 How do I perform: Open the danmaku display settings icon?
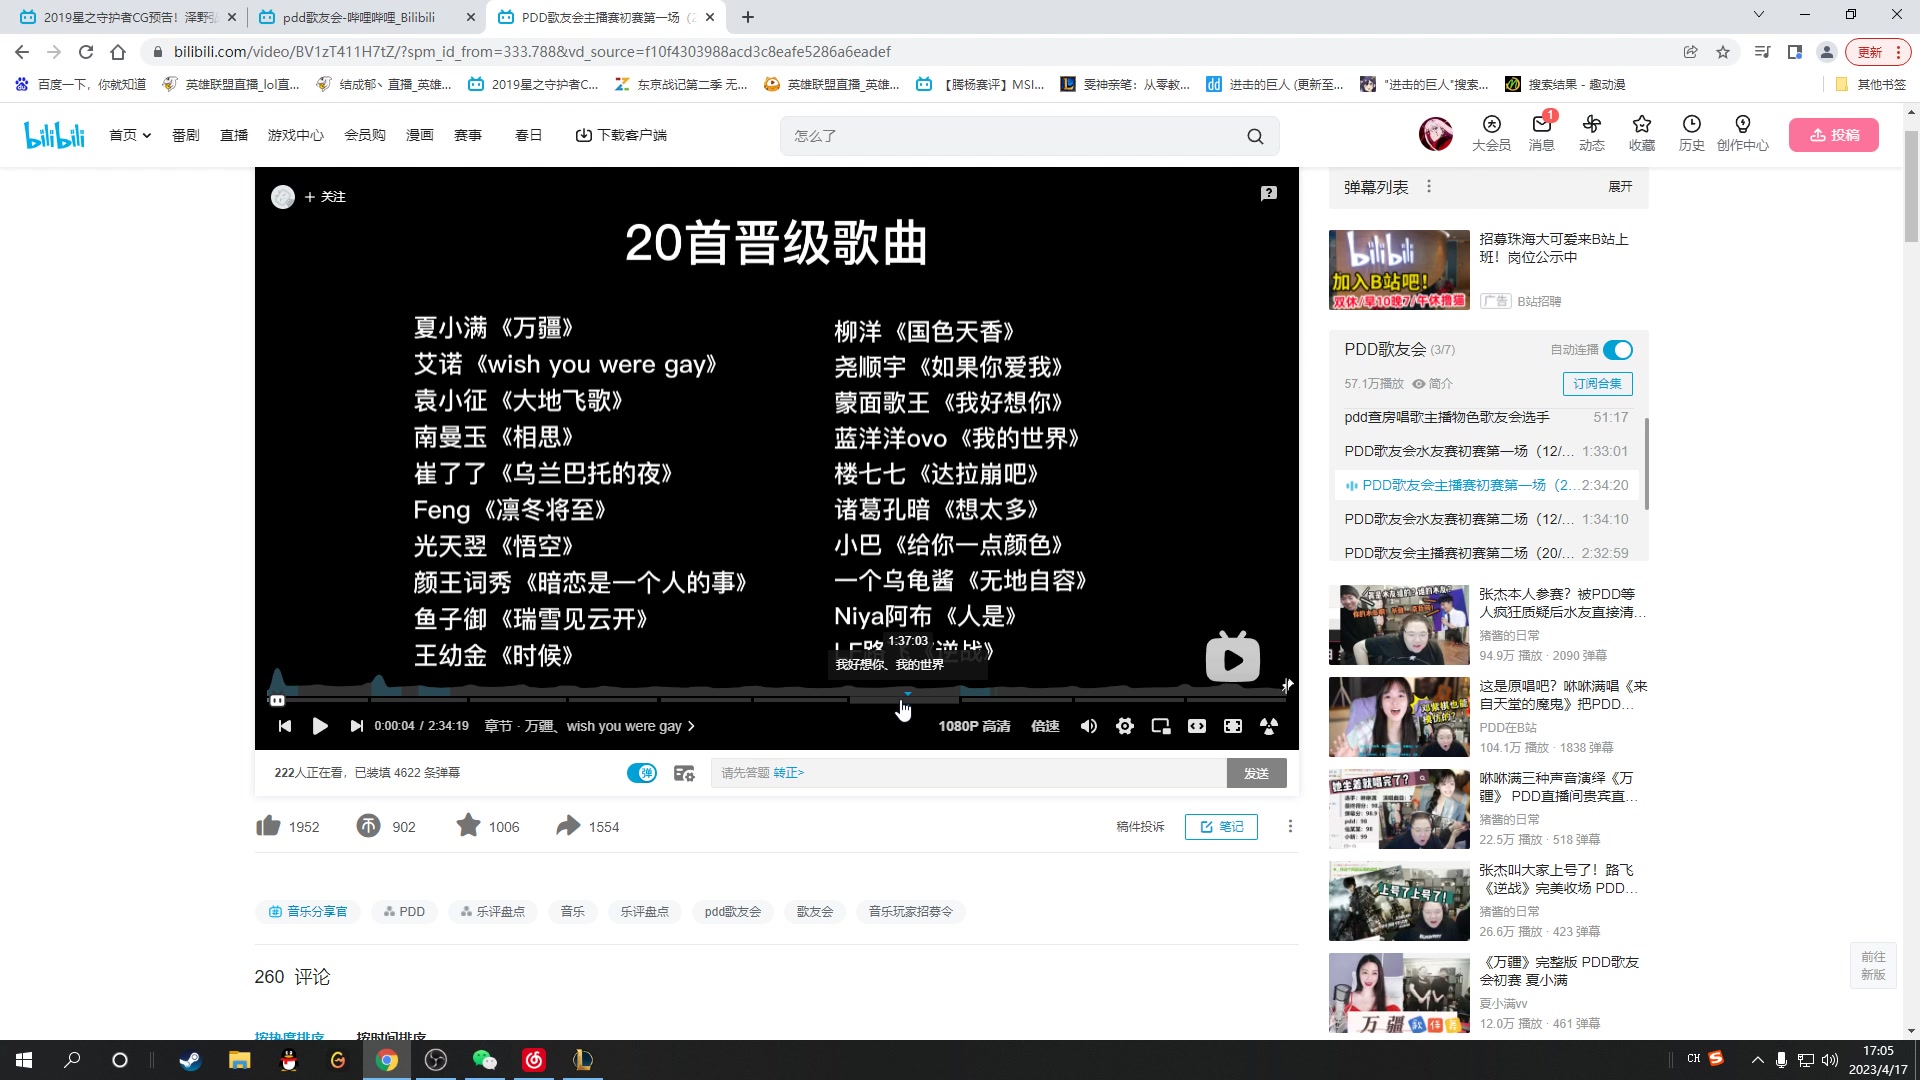(685, 772)
